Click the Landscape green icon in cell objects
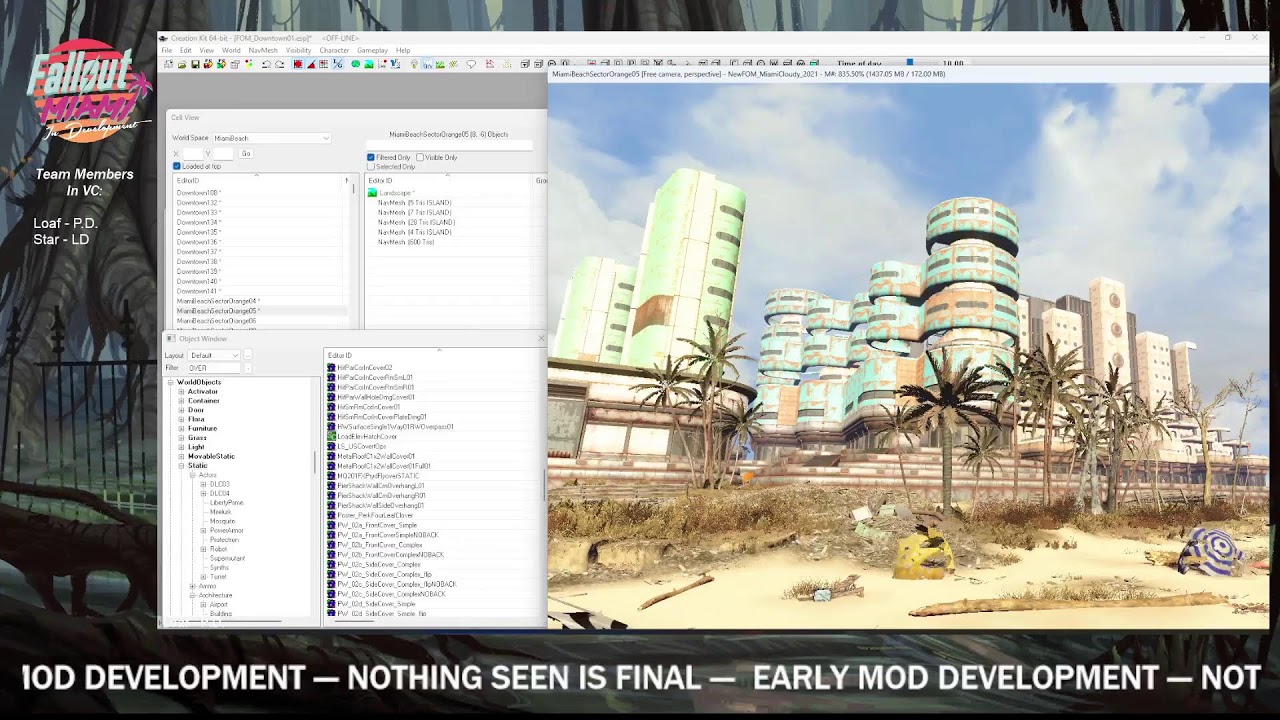The image size is (1280, 720). click(372, 193)
